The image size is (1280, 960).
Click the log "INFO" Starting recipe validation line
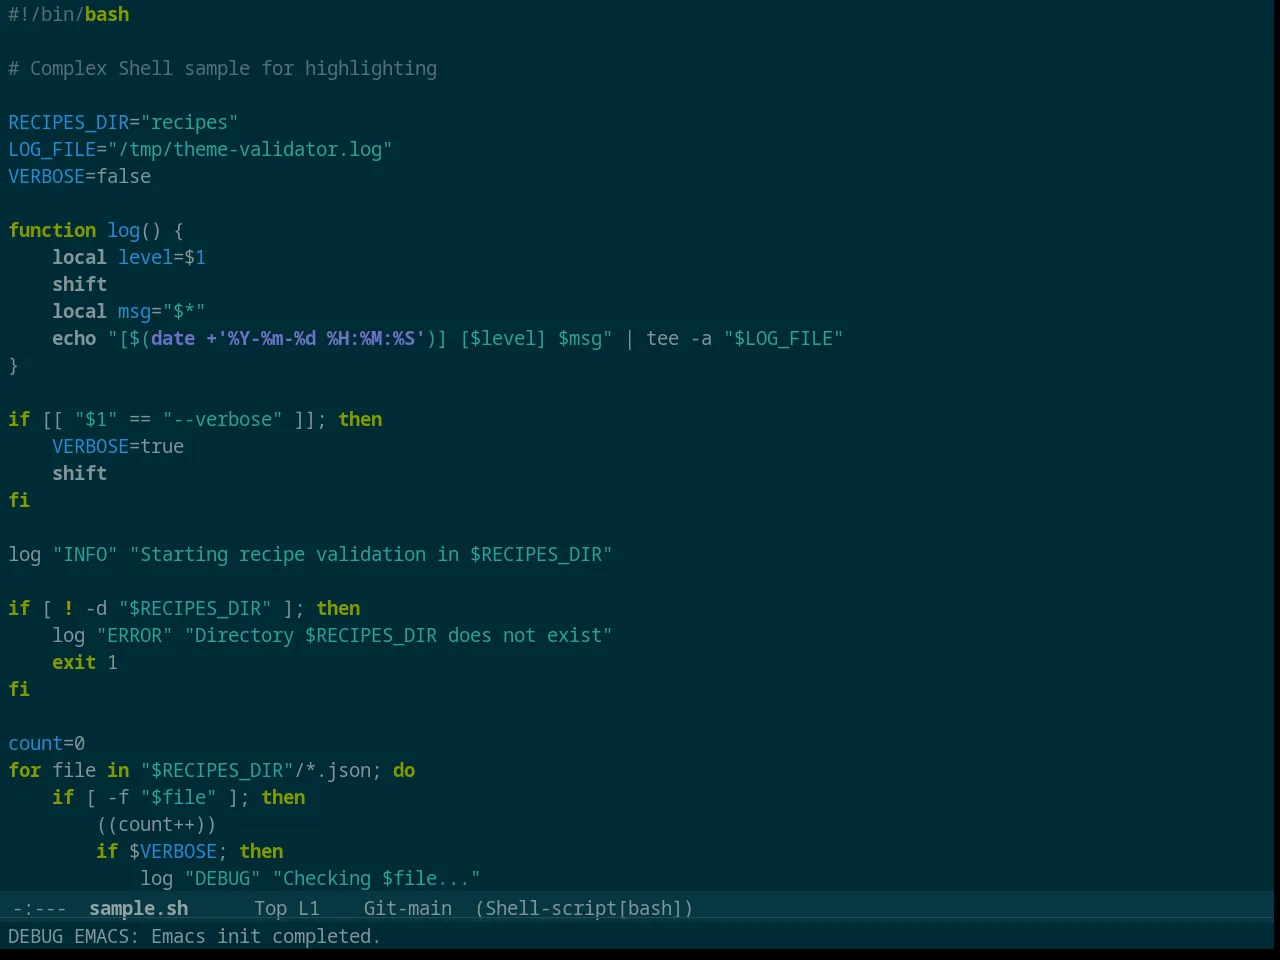(310, 554)
